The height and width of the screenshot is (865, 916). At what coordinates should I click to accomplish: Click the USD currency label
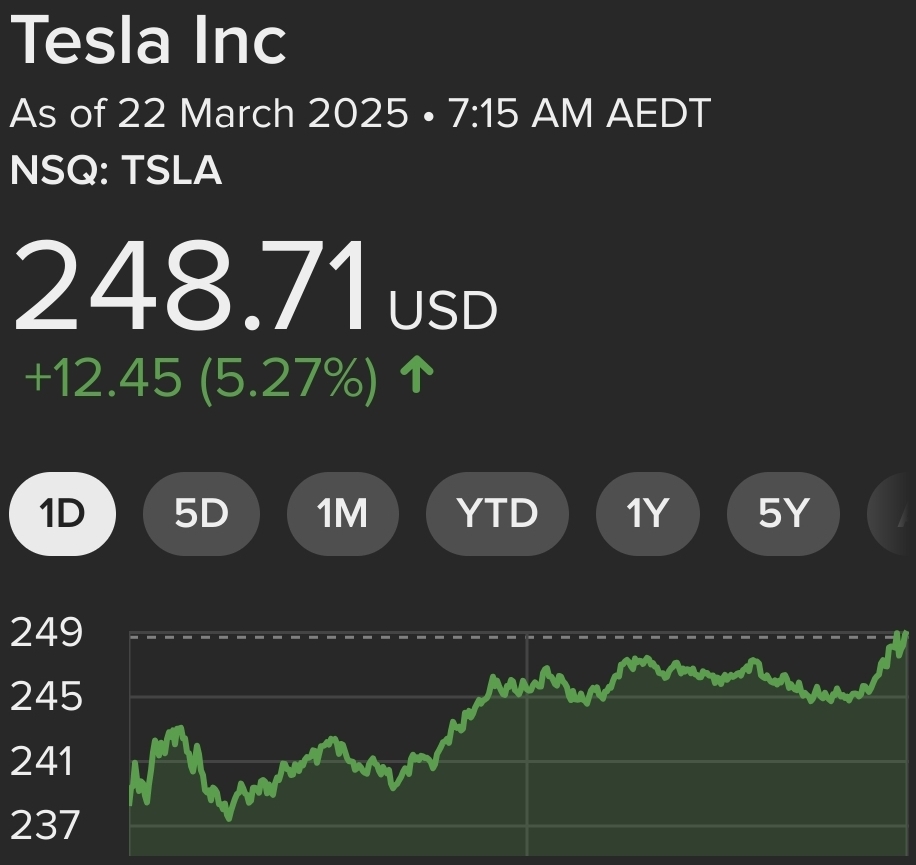pyautogui.click(x=442, y=310)
